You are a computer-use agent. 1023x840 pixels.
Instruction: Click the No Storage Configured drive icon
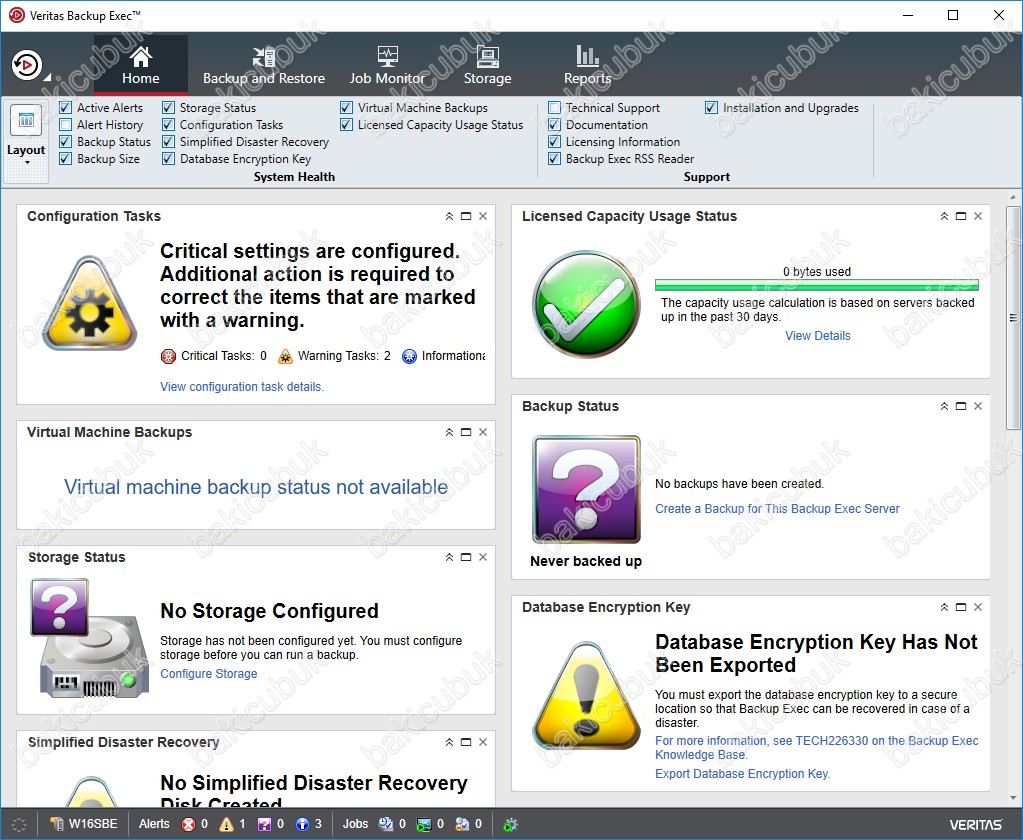click(x=89, y=637)
